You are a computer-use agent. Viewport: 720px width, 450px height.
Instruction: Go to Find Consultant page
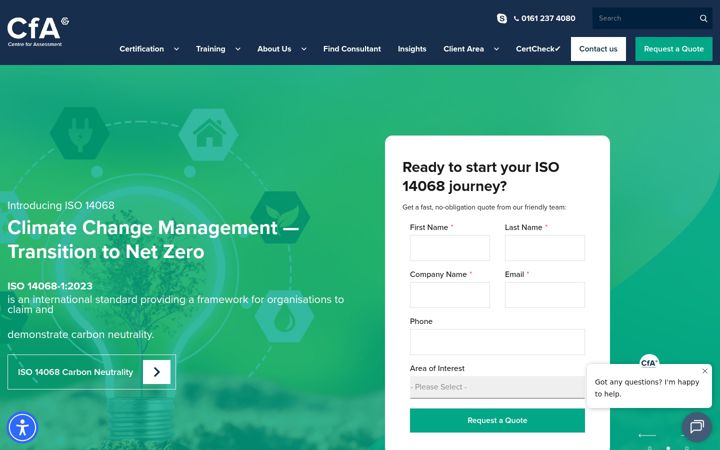click(352, 49)
